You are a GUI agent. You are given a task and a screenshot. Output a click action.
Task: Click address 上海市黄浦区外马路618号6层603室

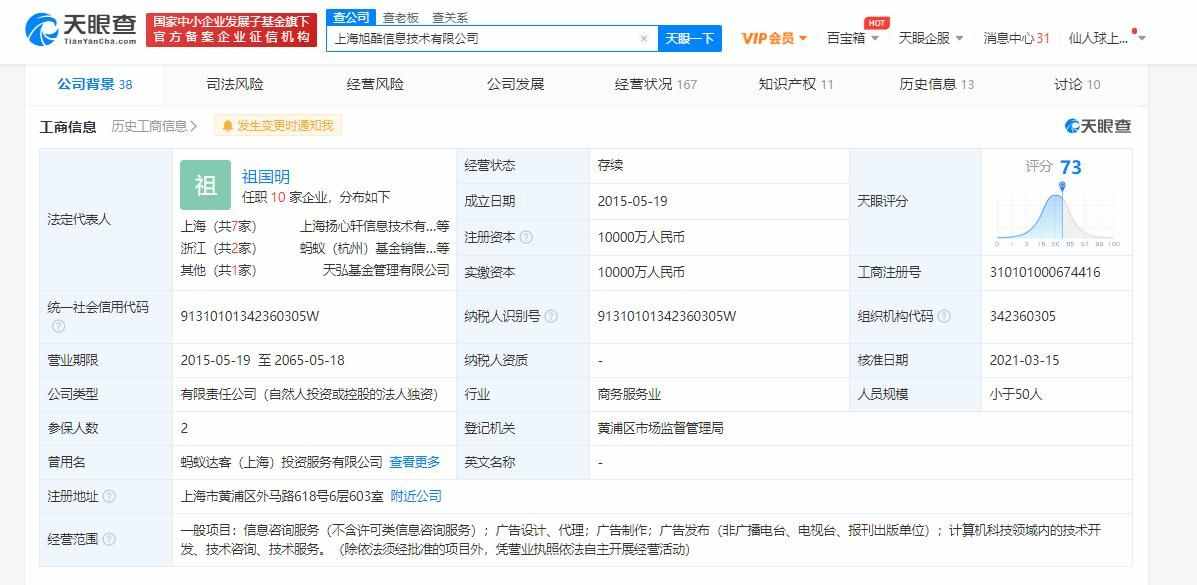282,496
